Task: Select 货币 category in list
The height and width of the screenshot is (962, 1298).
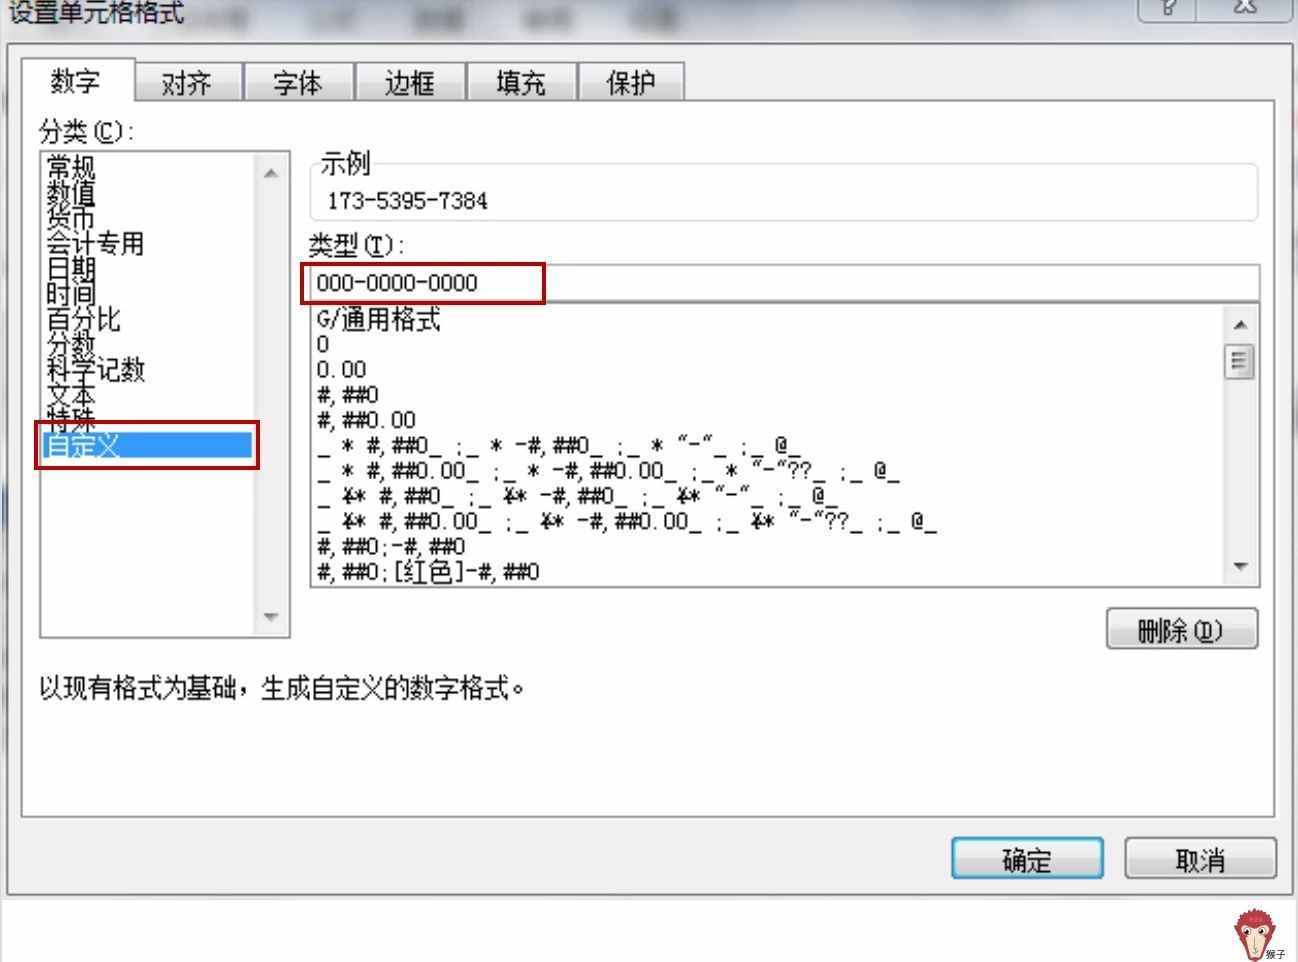Action: click(71, 217)
